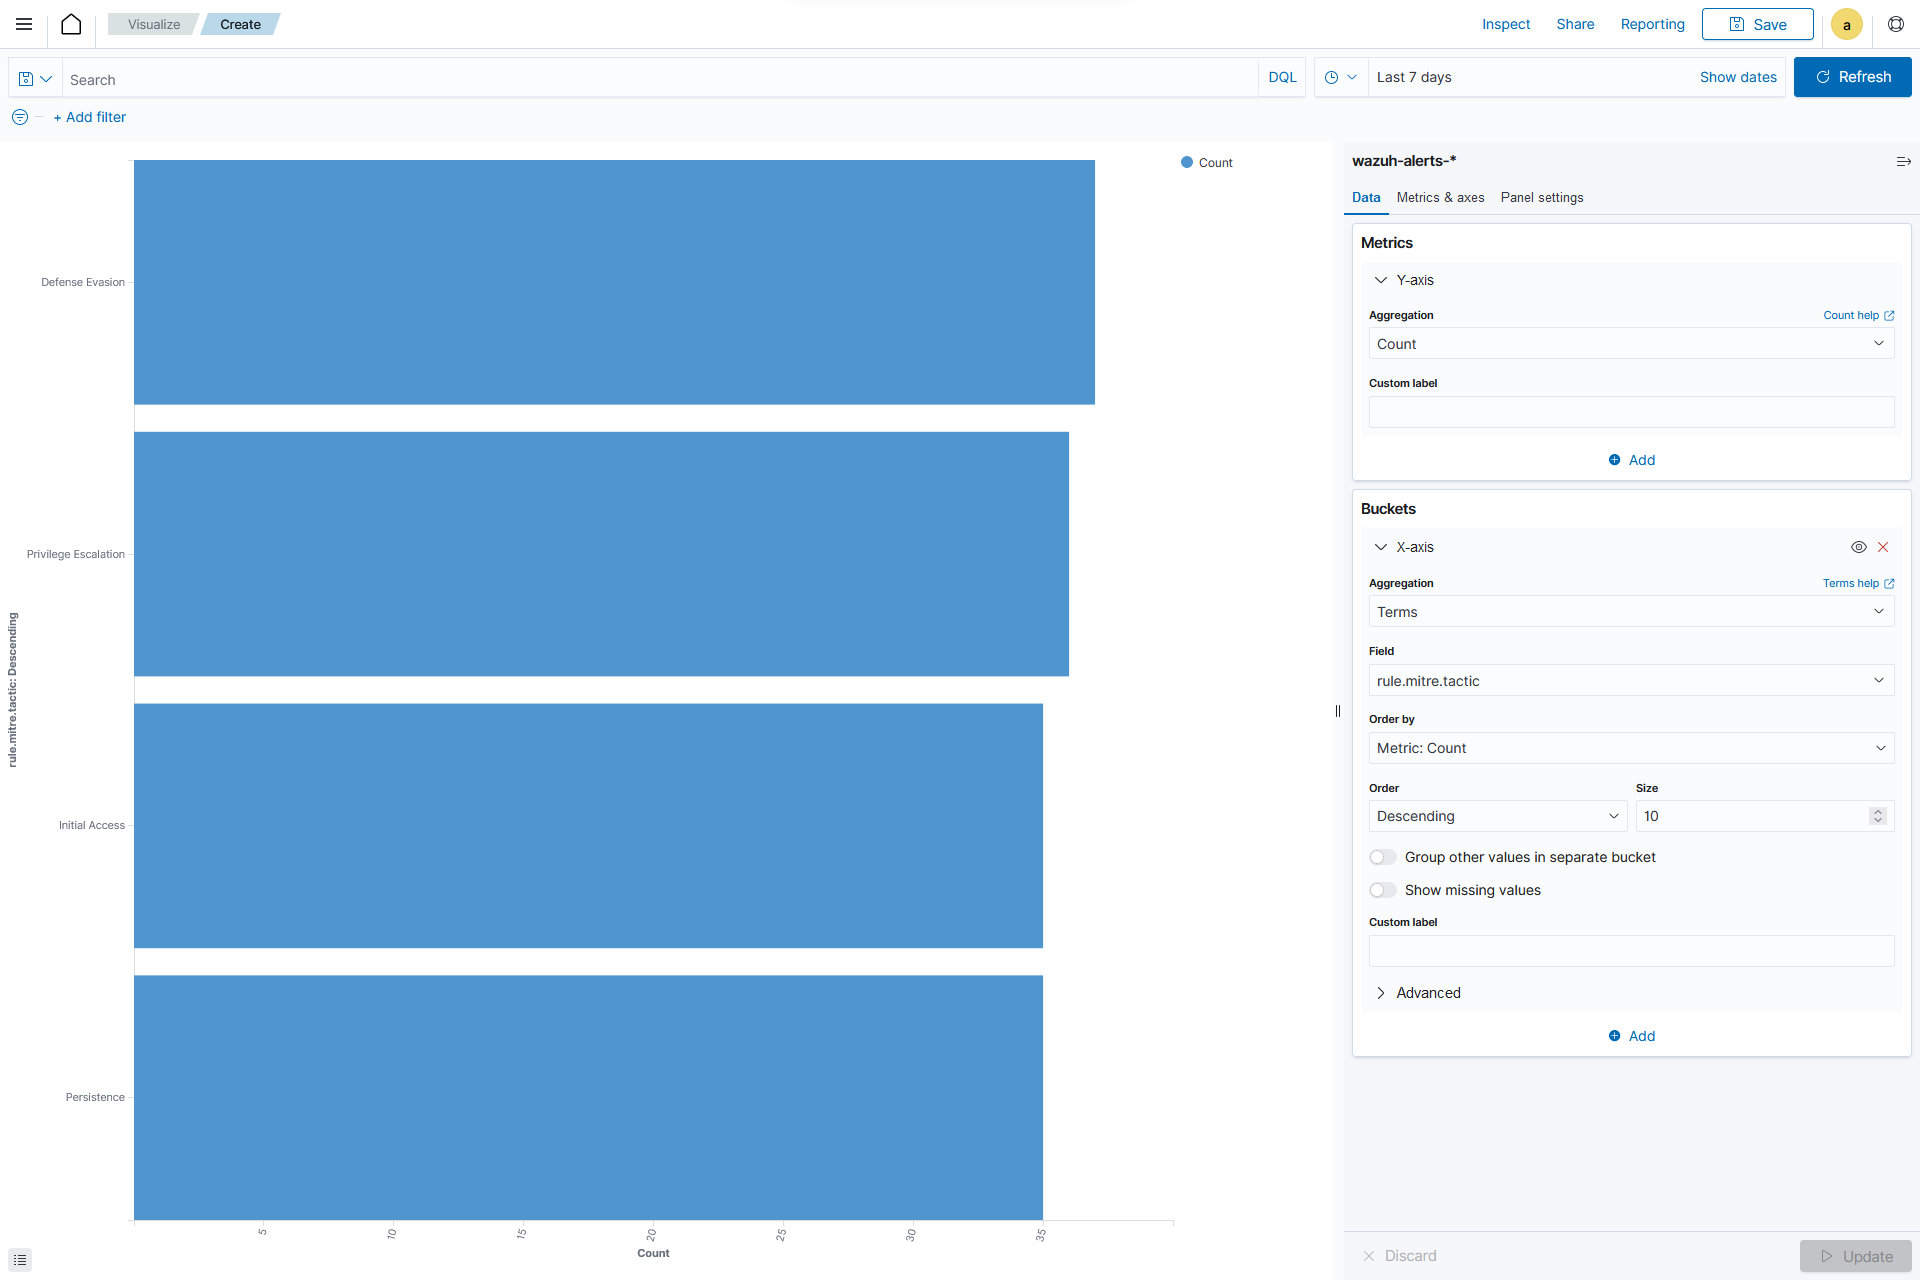Image resolution: width=1920 pixels, height=1280 pixels.
Task: Click the Privilege Escalation bar
Action: coord(601,554)
